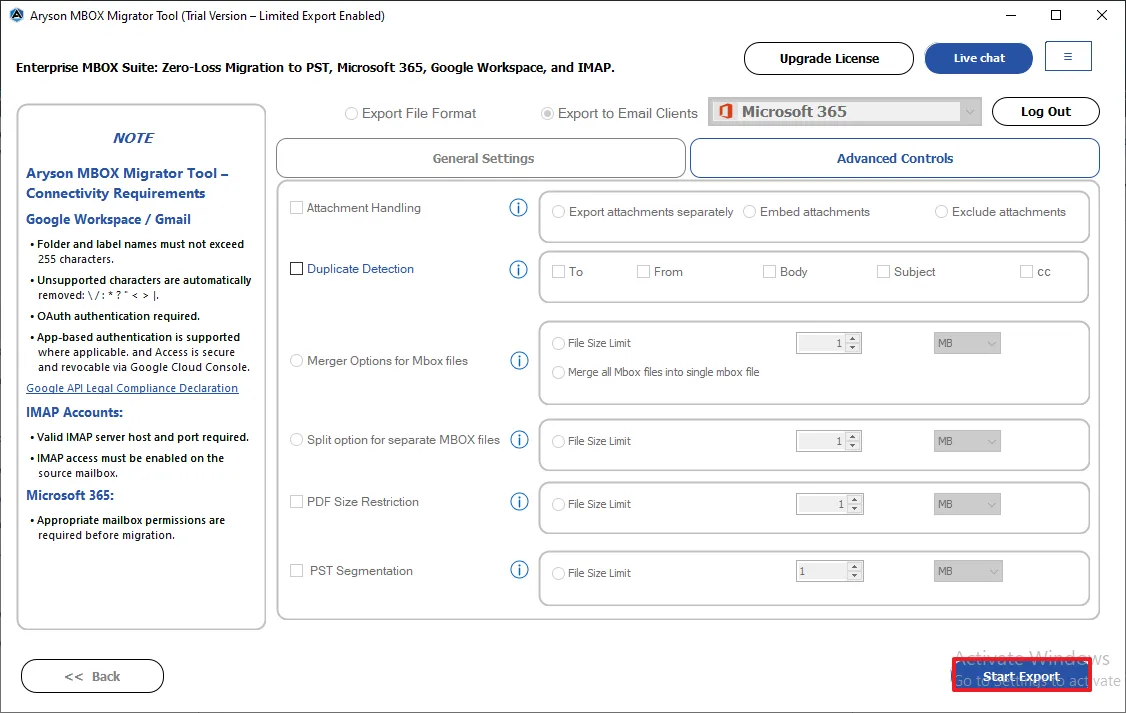Enable the Attachment Handling checkbox
The width and height of the screenshot is (1126, 713).
click(296, 208)
